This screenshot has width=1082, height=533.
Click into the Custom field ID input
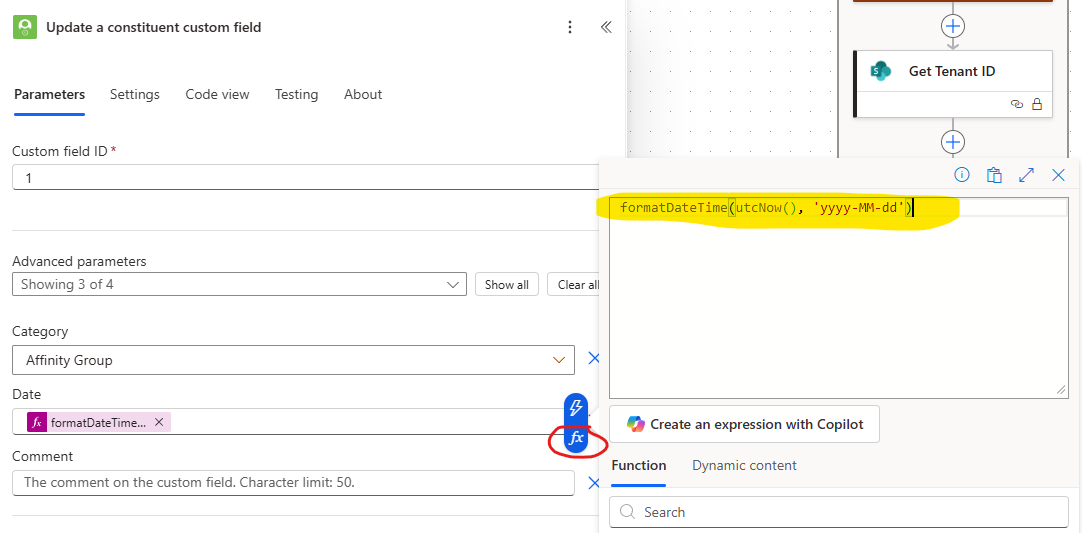[306, 177]
